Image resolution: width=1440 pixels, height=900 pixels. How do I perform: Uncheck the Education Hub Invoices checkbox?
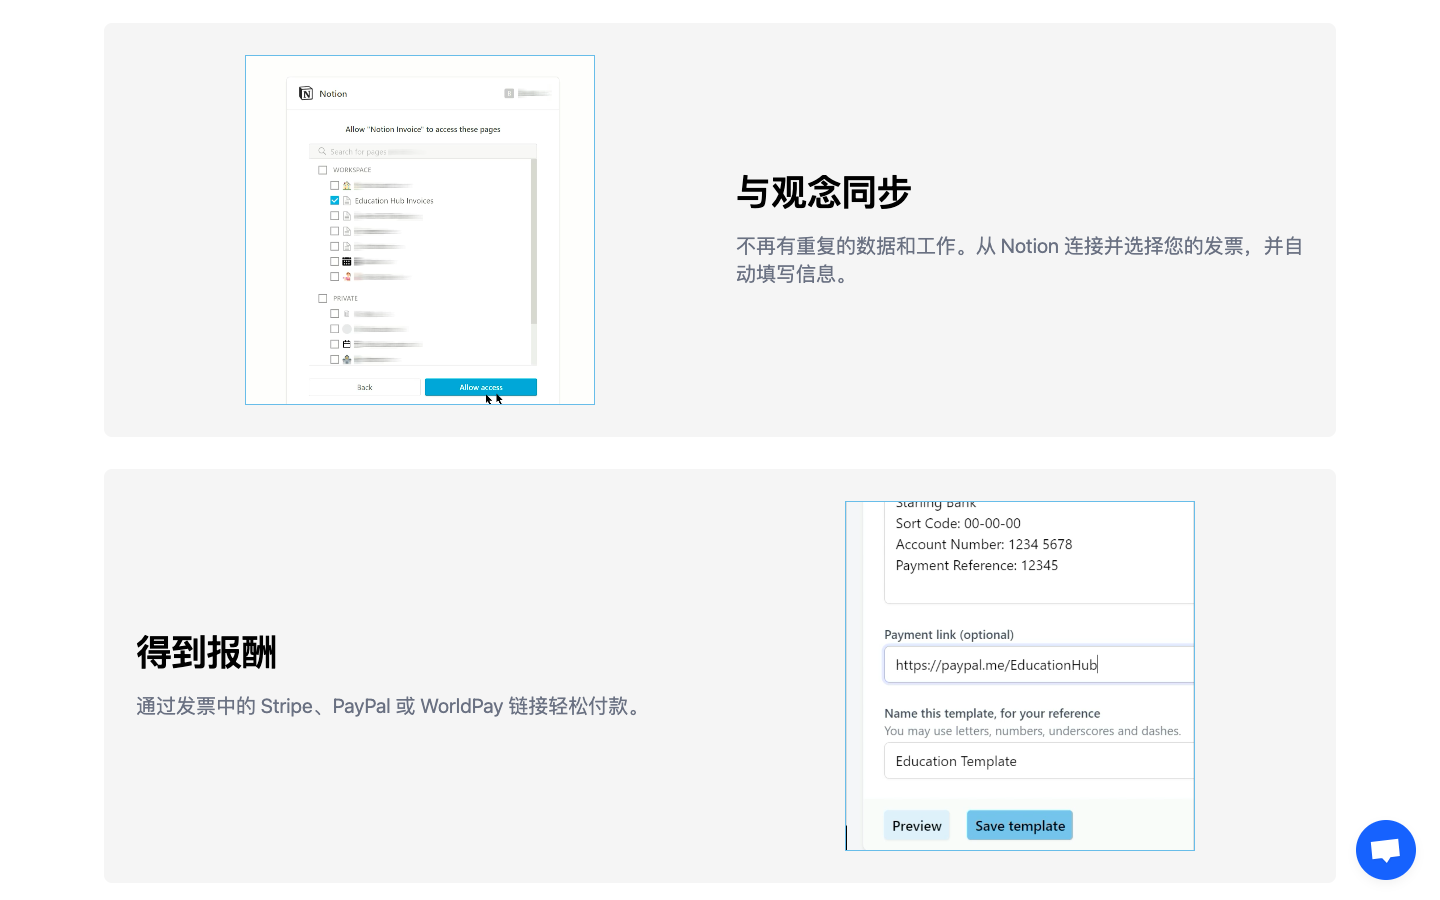[334, 200]
